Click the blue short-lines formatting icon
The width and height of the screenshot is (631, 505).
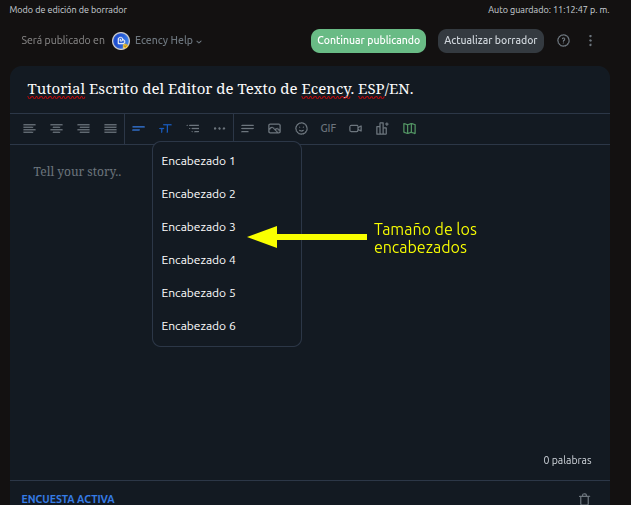click(138, 129)
